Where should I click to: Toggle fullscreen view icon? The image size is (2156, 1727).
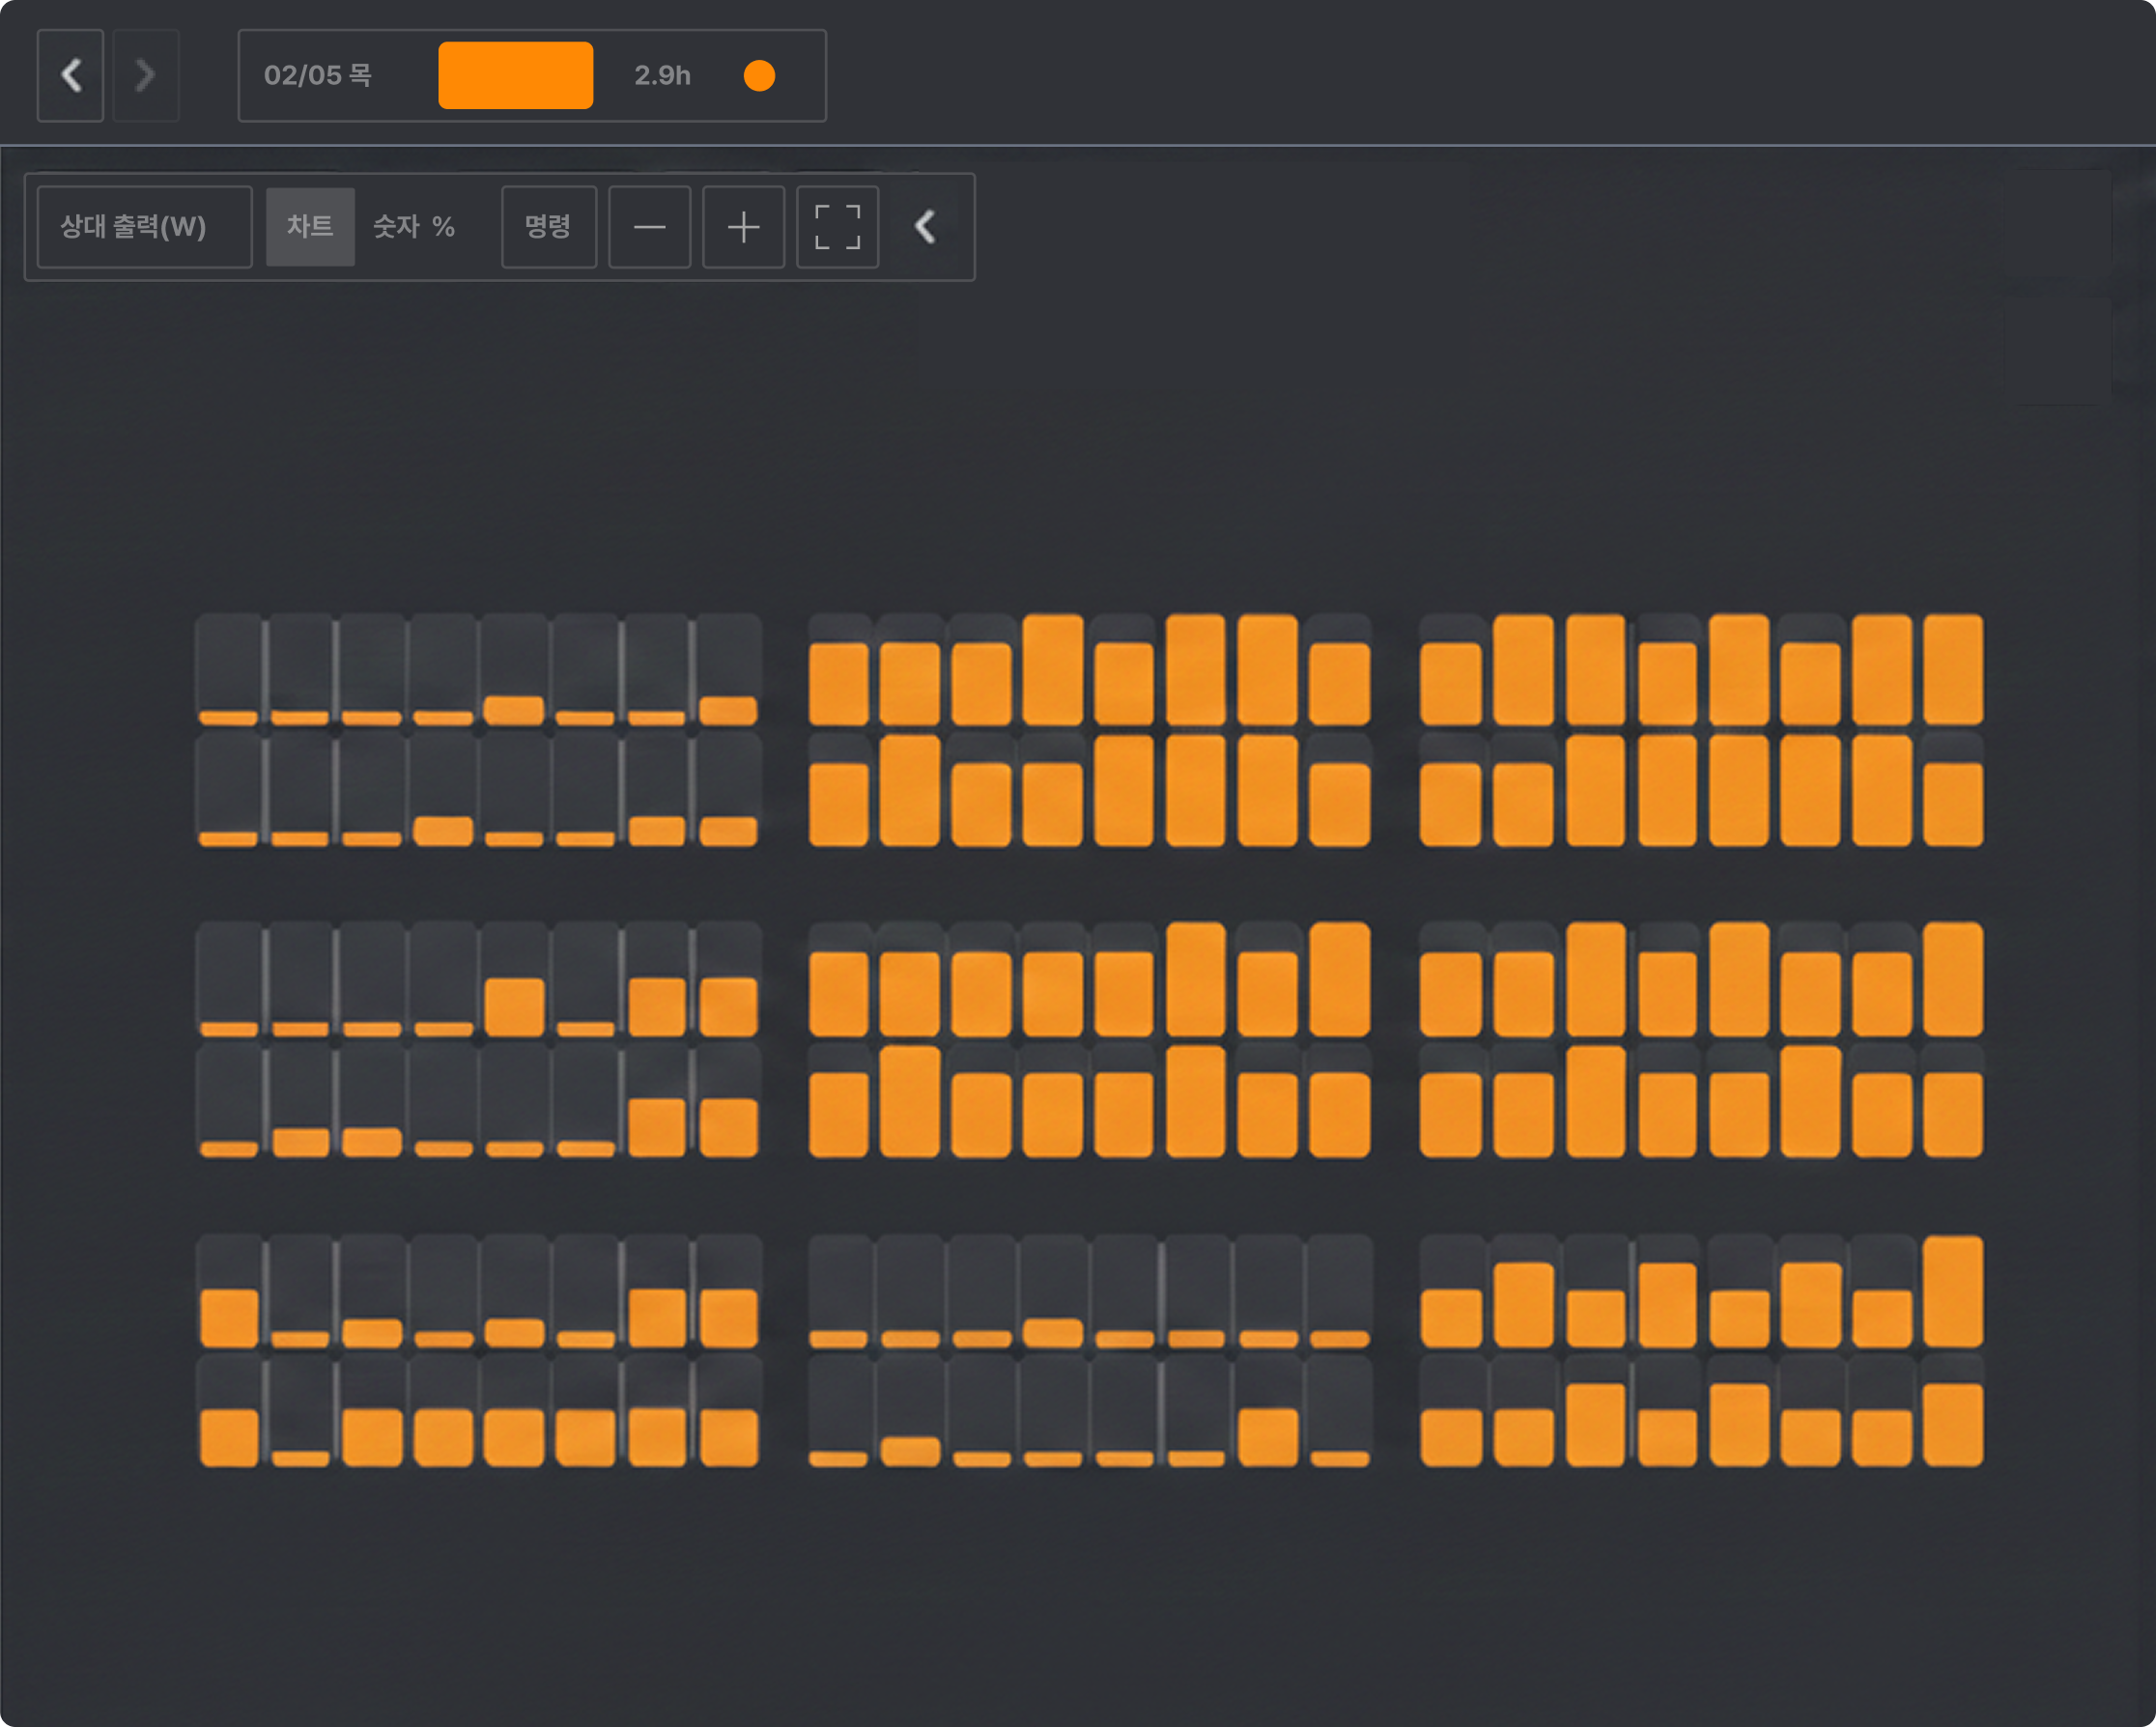pyautogui.click(x=837, y=227)
